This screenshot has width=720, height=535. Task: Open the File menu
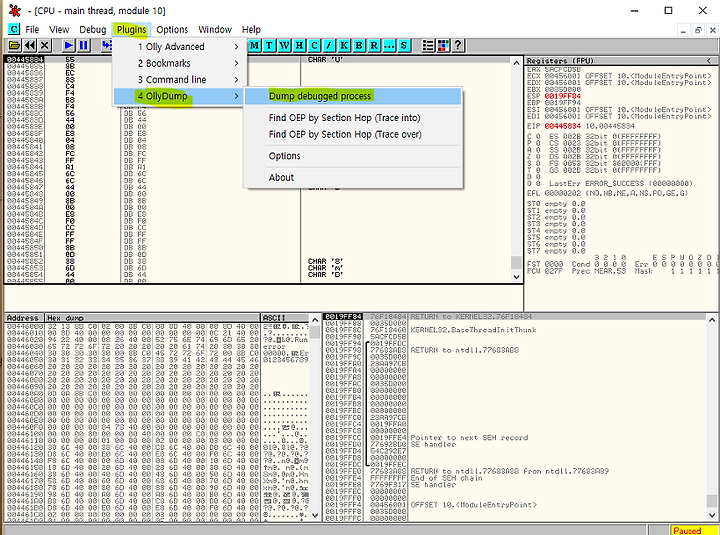32,29
